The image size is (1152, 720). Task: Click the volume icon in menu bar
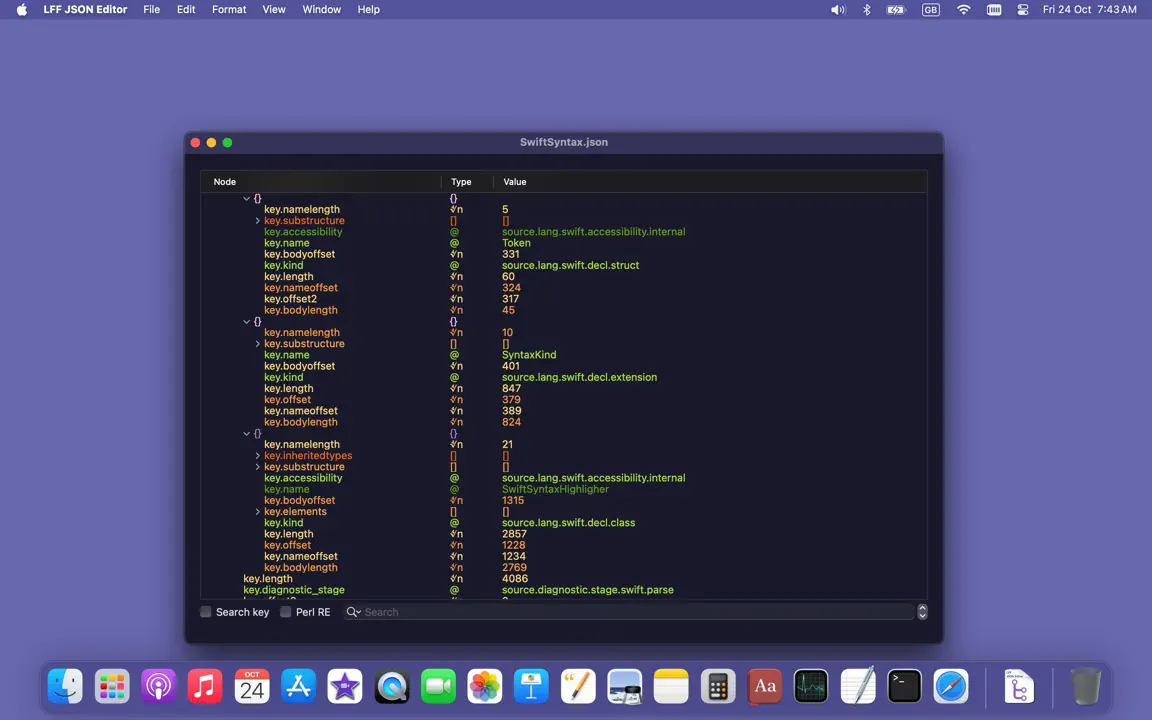838,10
